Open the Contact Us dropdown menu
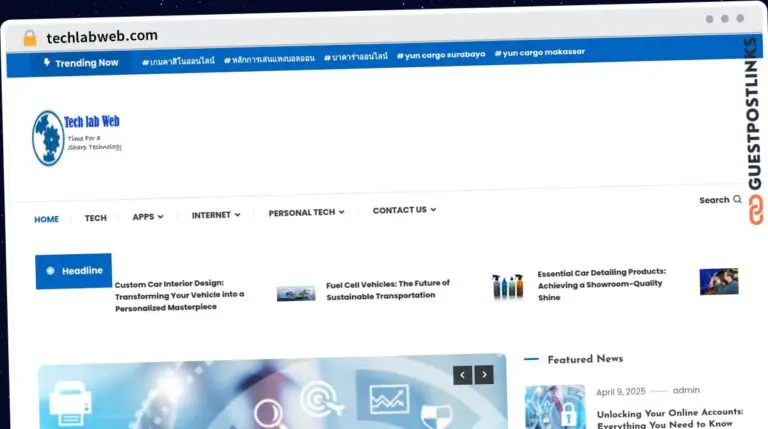This screenshot has width=768, height=429. [x=404, y=210]
